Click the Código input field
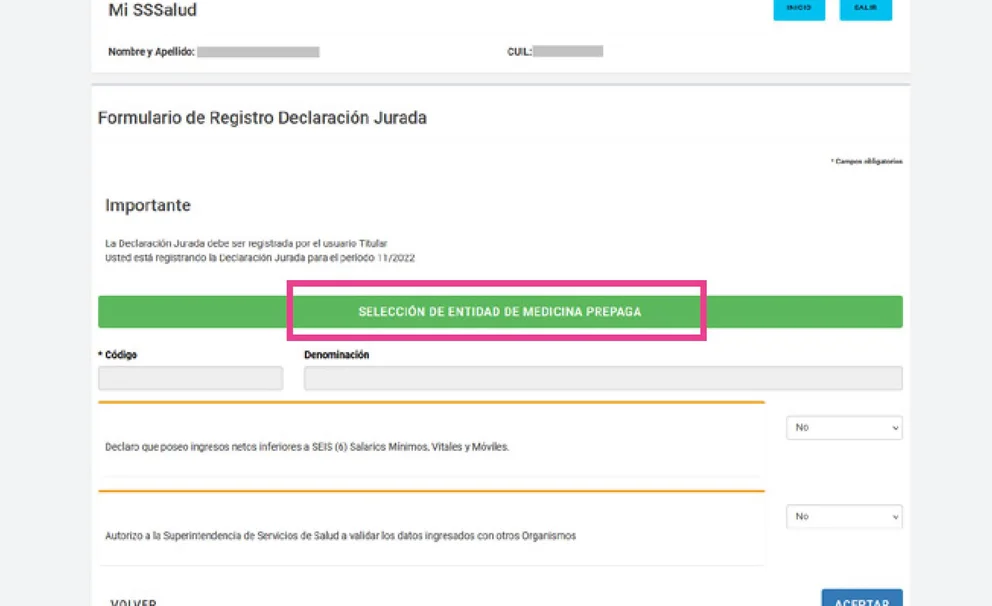The image size is (992, 606). coord(190,377)
